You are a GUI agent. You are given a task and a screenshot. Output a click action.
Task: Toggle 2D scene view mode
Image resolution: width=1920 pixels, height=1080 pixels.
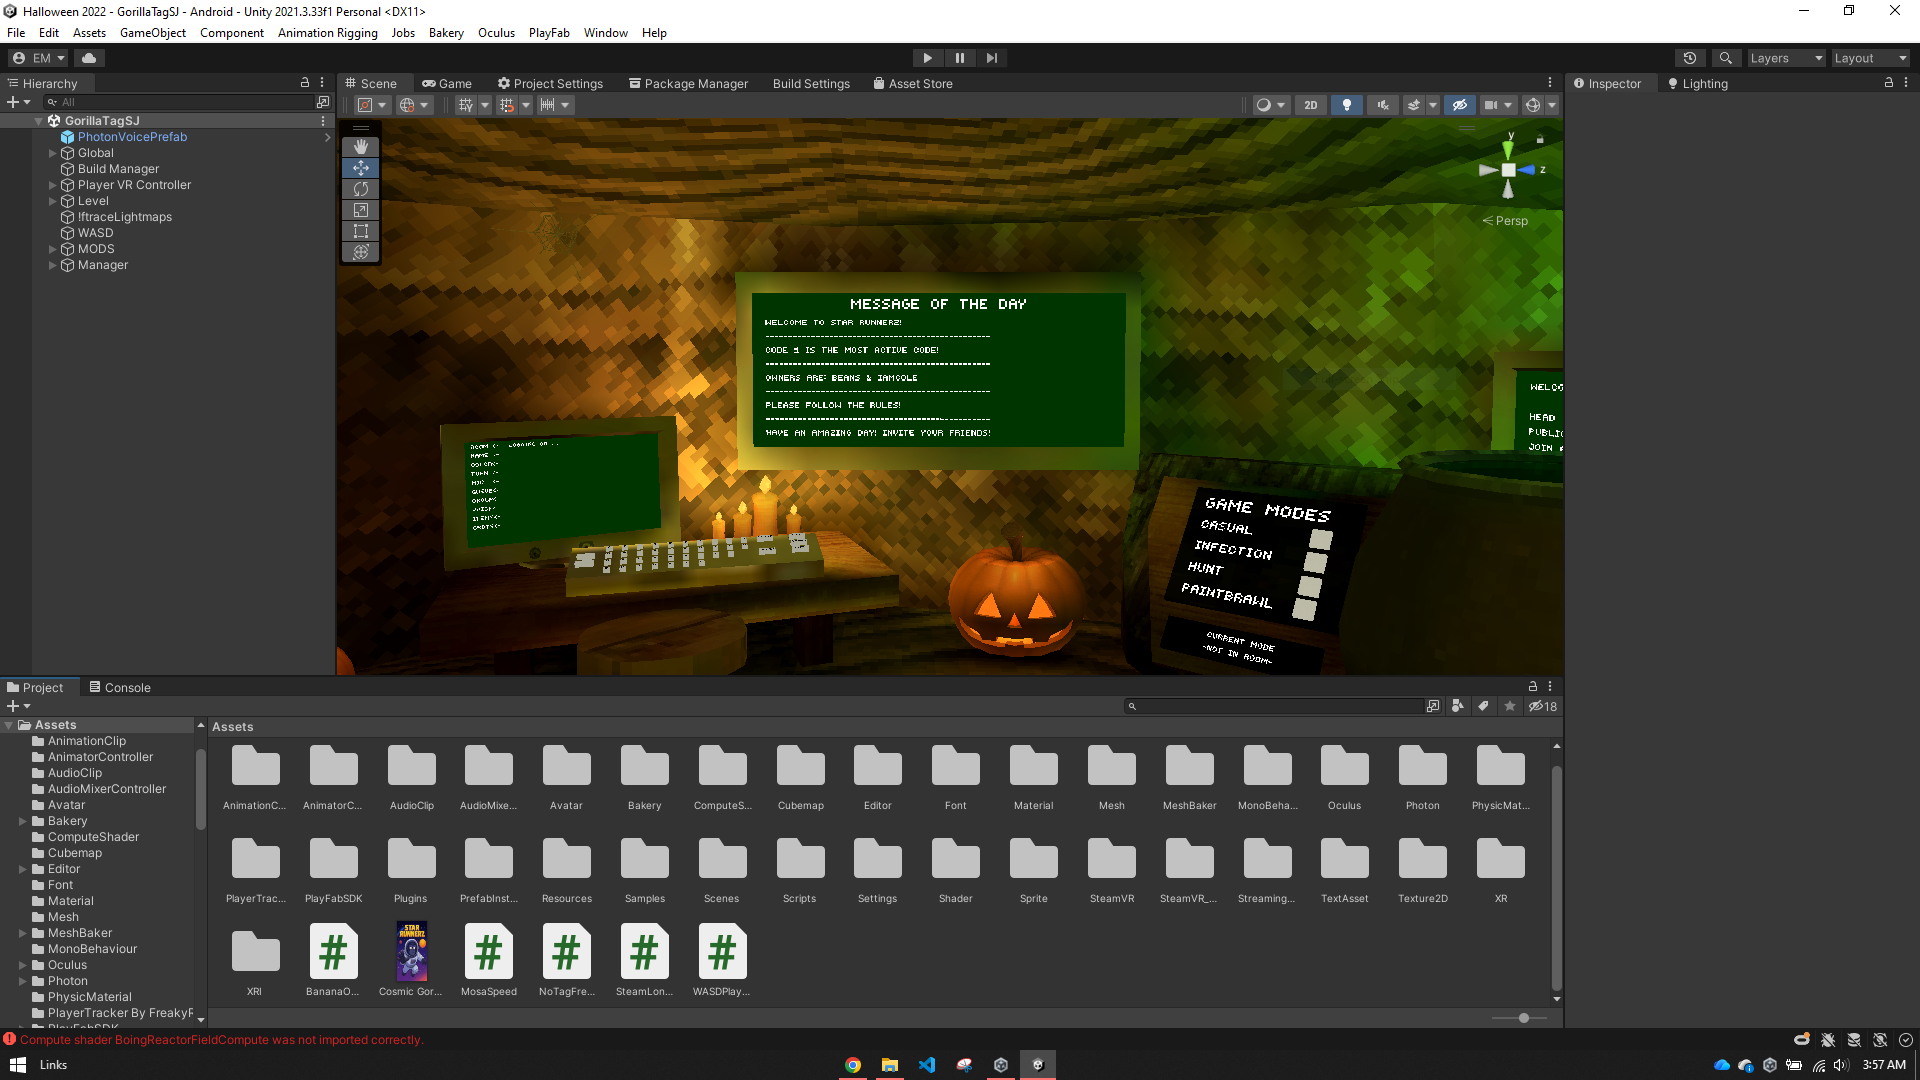pos(1310,105)
